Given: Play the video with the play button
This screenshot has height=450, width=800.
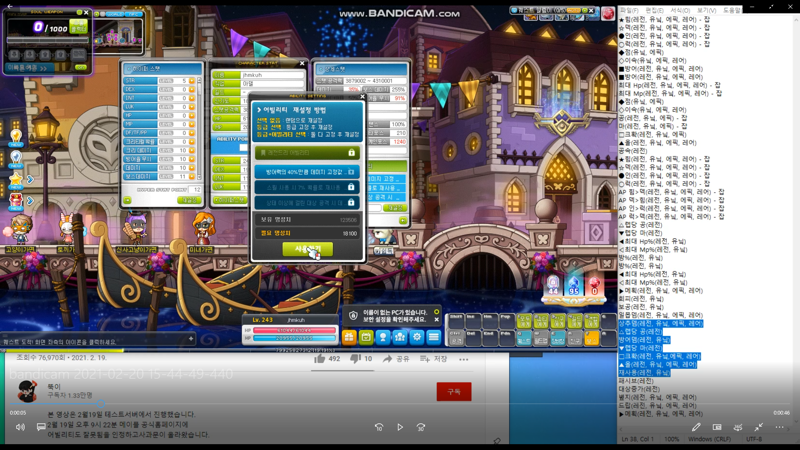Looking at the screenshot, I should tap(400, 427).
